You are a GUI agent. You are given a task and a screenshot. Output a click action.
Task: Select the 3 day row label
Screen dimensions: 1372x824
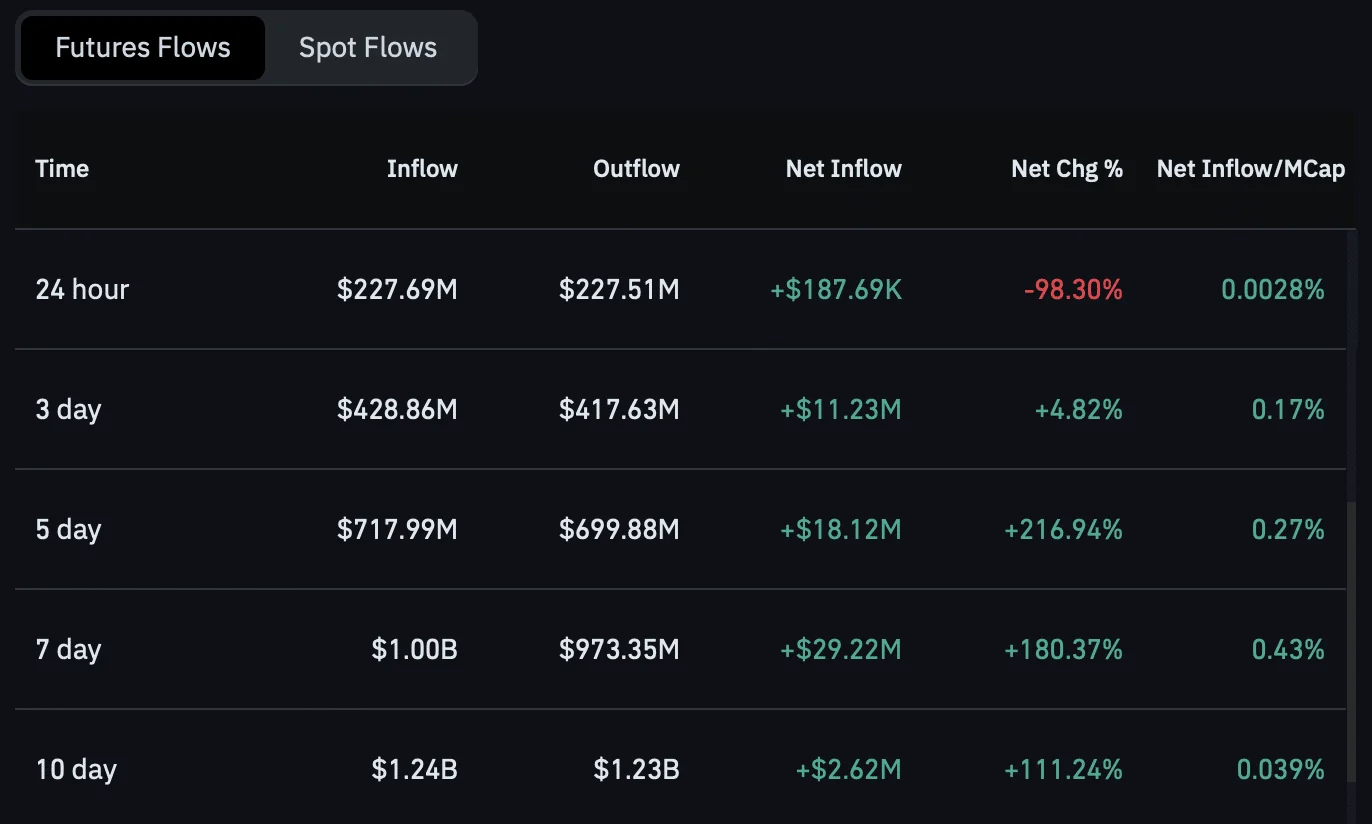tap(69, 410)
